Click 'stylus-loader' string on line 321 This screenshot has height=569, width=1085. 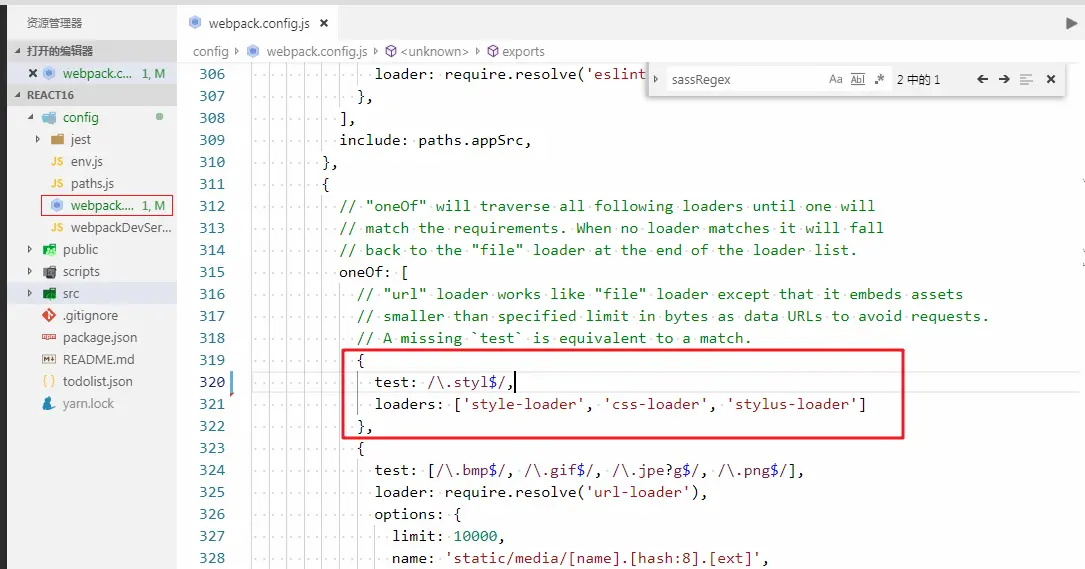[x=791, y=404]
